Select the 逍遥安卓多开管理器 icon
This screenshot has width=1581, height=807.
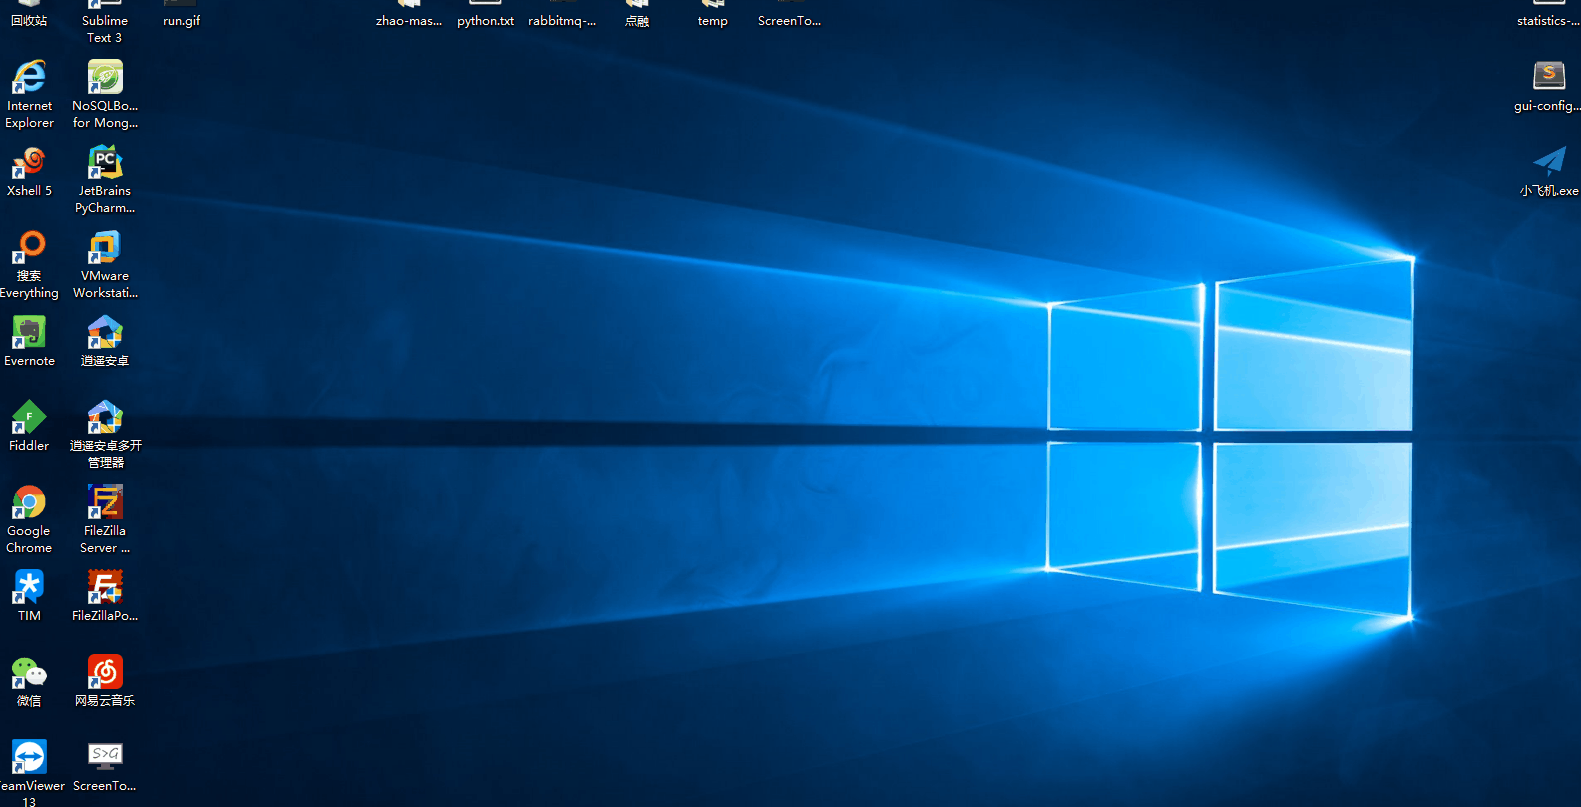pos(105,418)
